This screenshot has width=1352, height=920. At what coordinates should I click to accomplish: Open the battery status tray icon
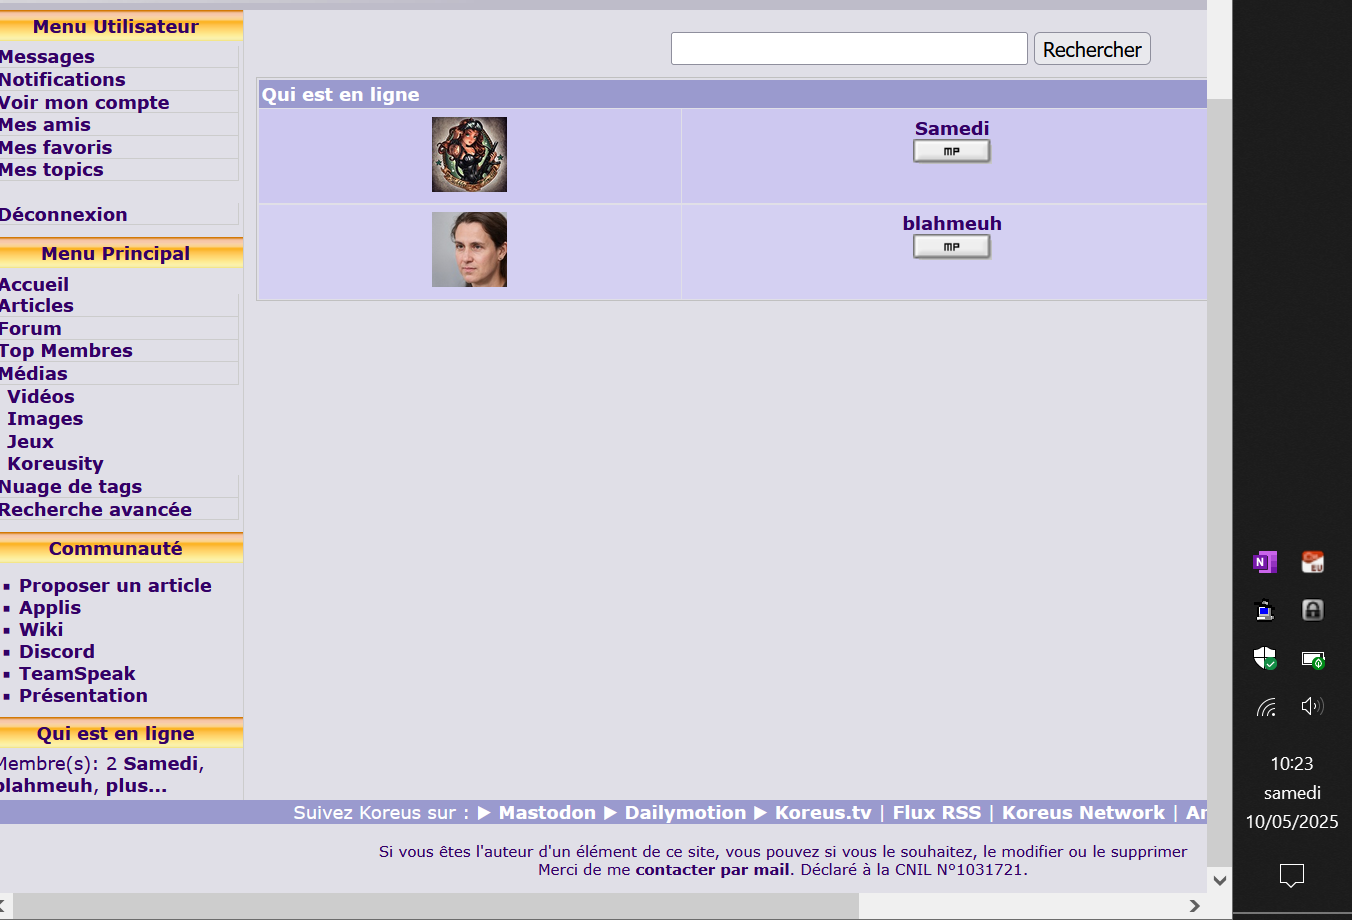click(1312, 659)
